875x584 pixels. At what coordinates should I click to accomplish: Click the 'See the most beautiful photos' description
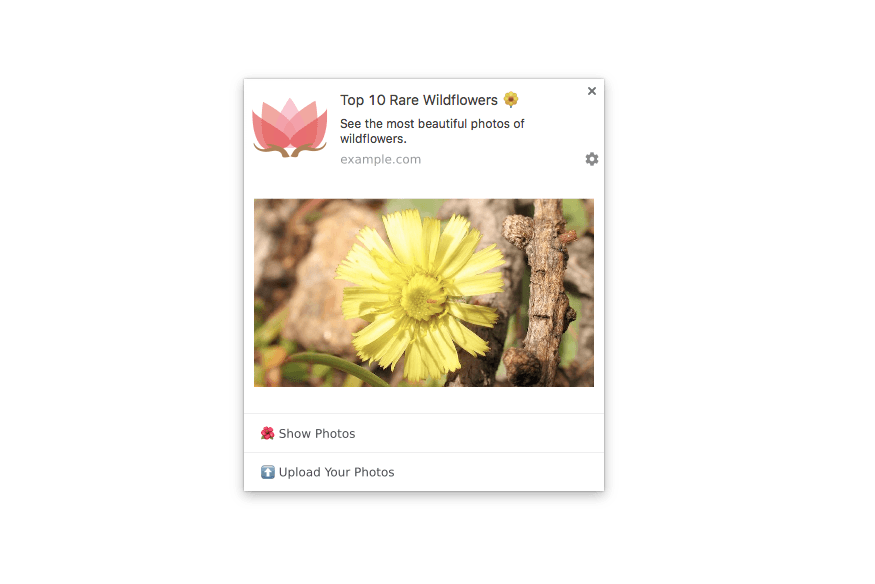pyautogui.click(x=432, y=131)
